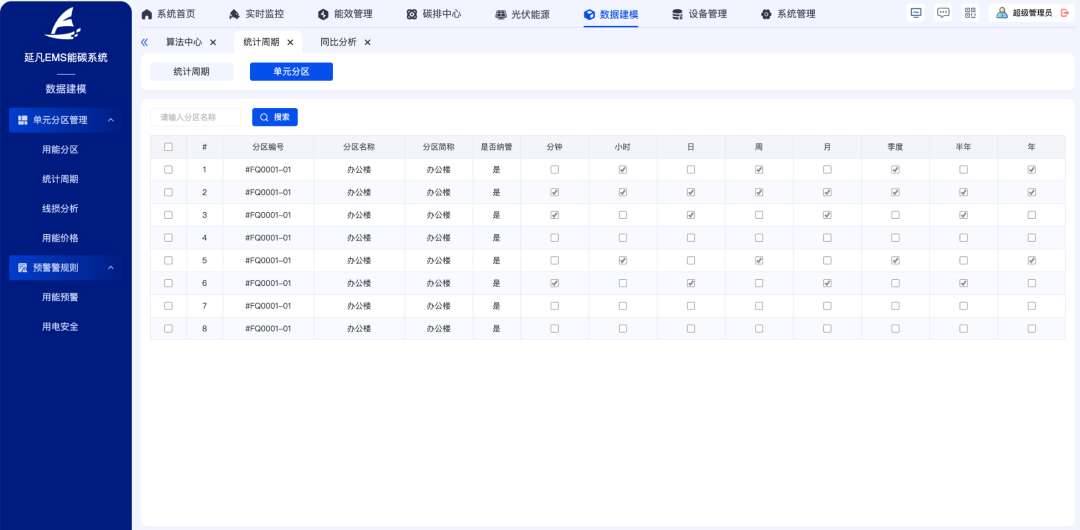
Task: Toggle the select-all checkbox in table header
Action: pos(168,147)
